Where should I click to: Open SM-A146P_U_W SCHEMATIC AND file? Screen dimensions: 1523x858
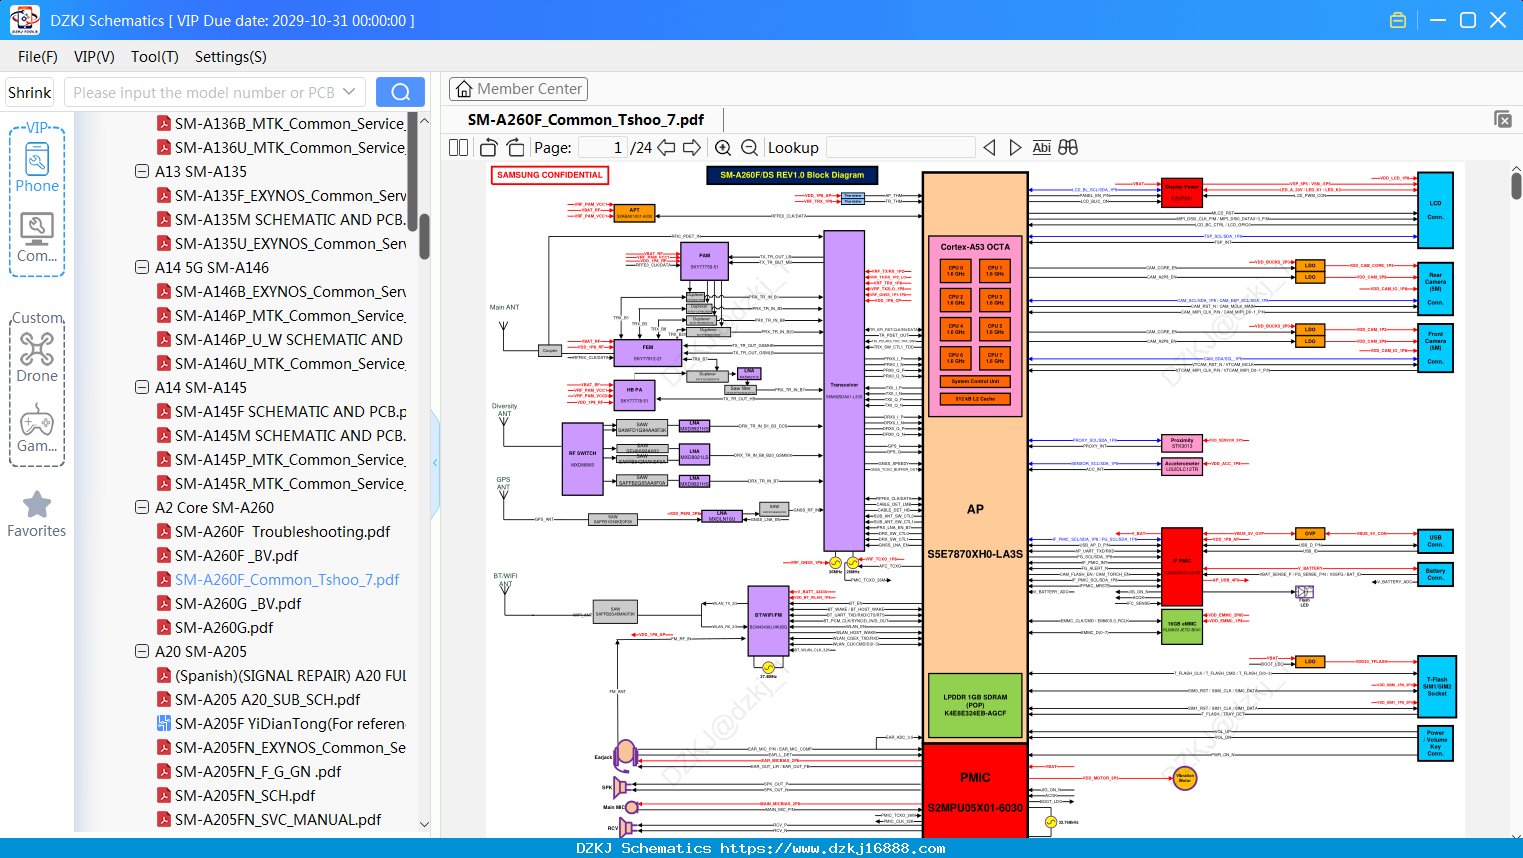pos(289,339)
